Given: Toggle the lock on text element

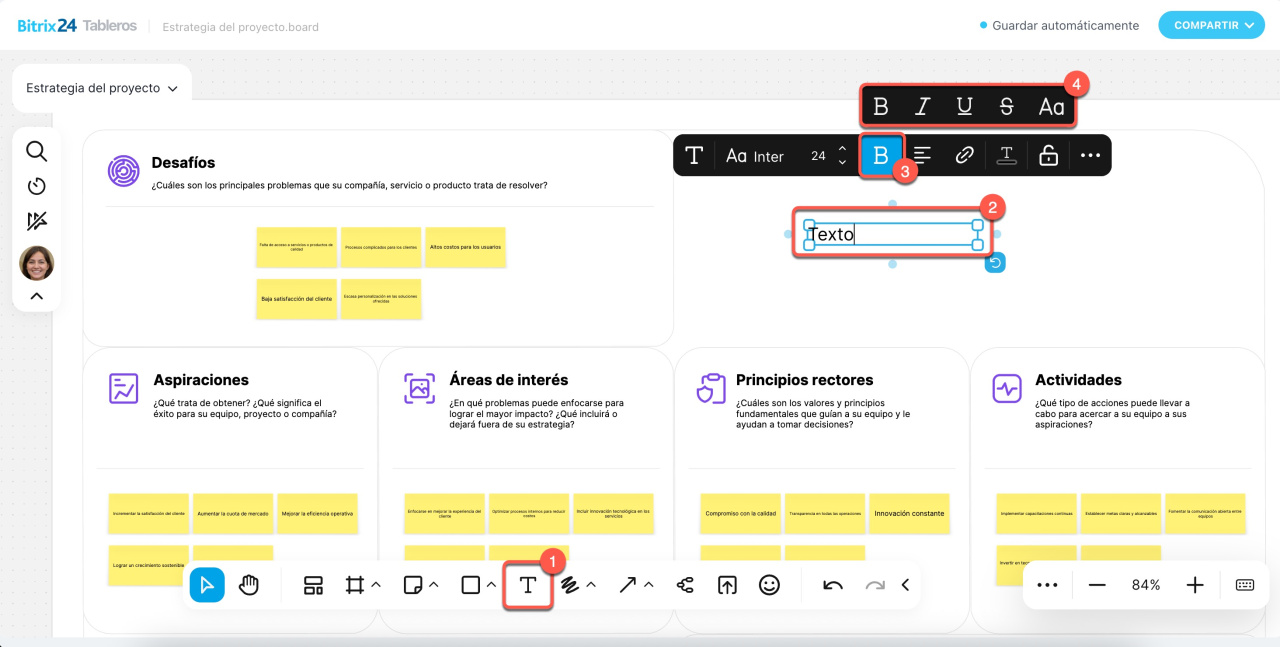Looking at the screenshot, I should [x=1048, y=156].
